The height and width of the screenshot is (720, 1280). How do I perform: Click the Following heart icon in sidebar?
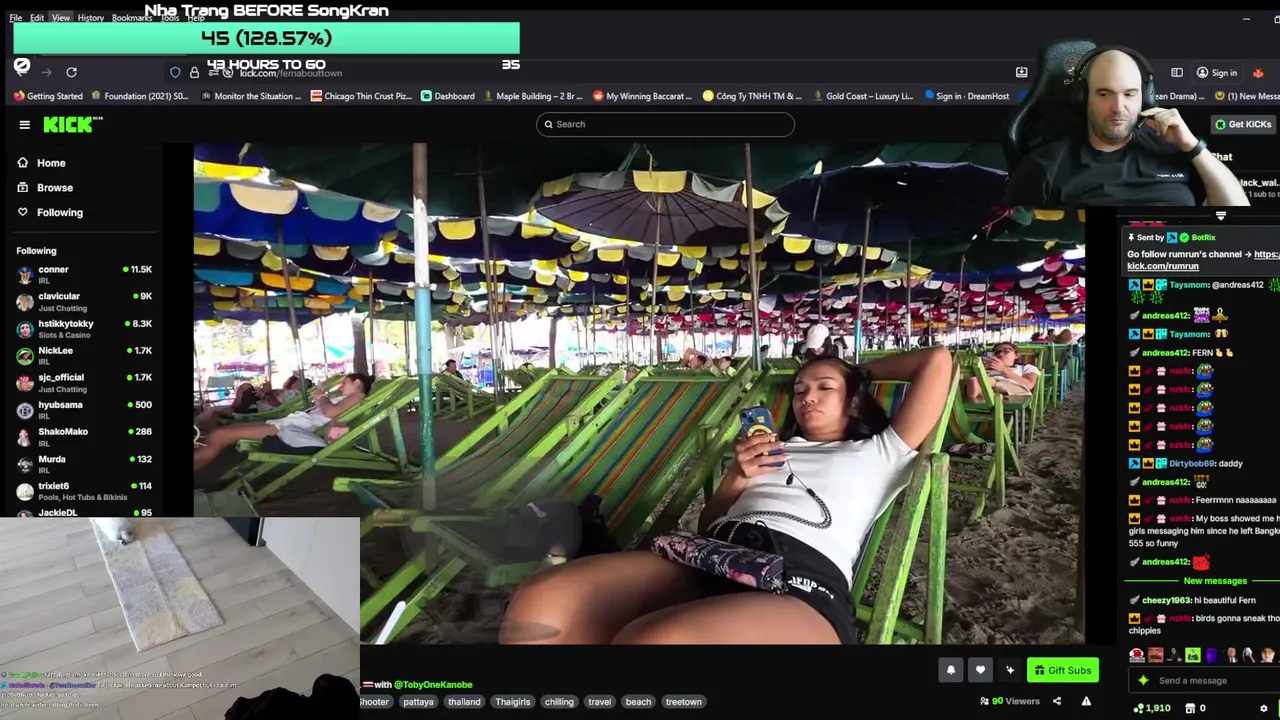click(x=22, y=212)
